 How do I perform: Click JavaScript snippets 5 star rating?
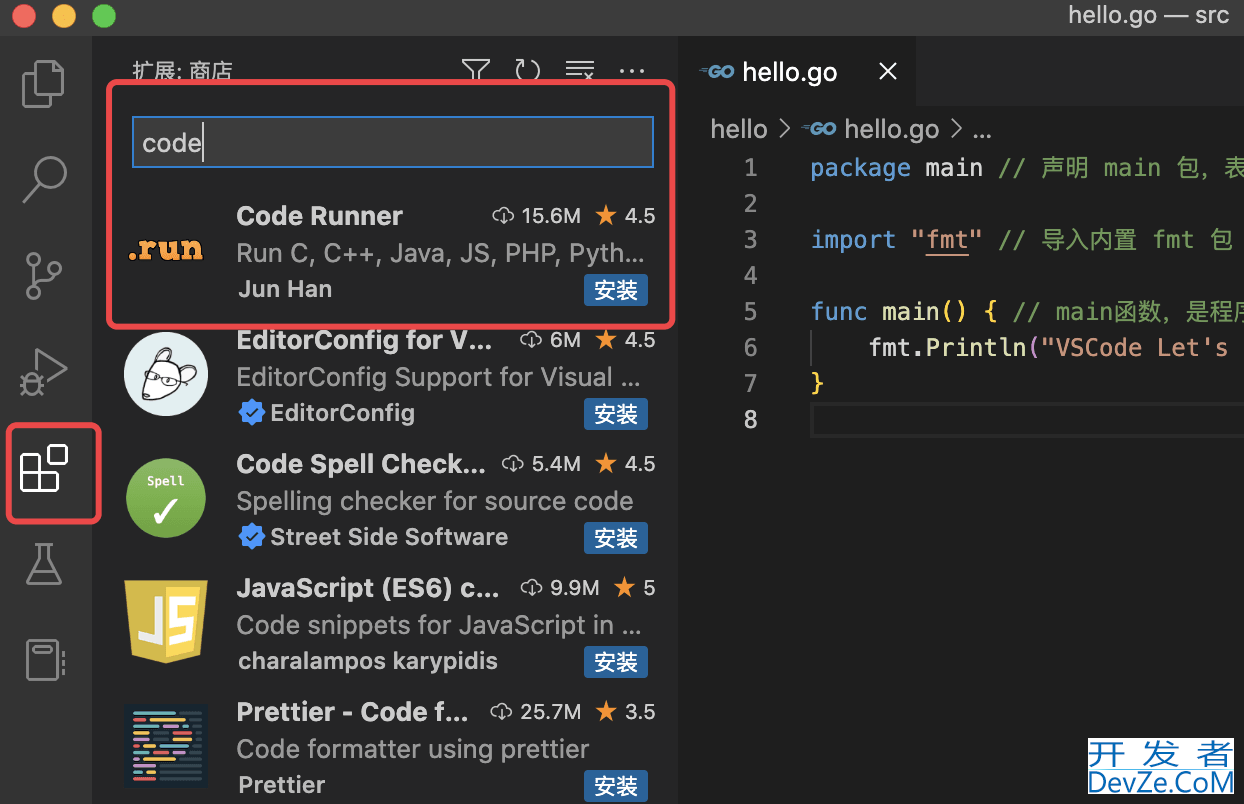(635, 588)
